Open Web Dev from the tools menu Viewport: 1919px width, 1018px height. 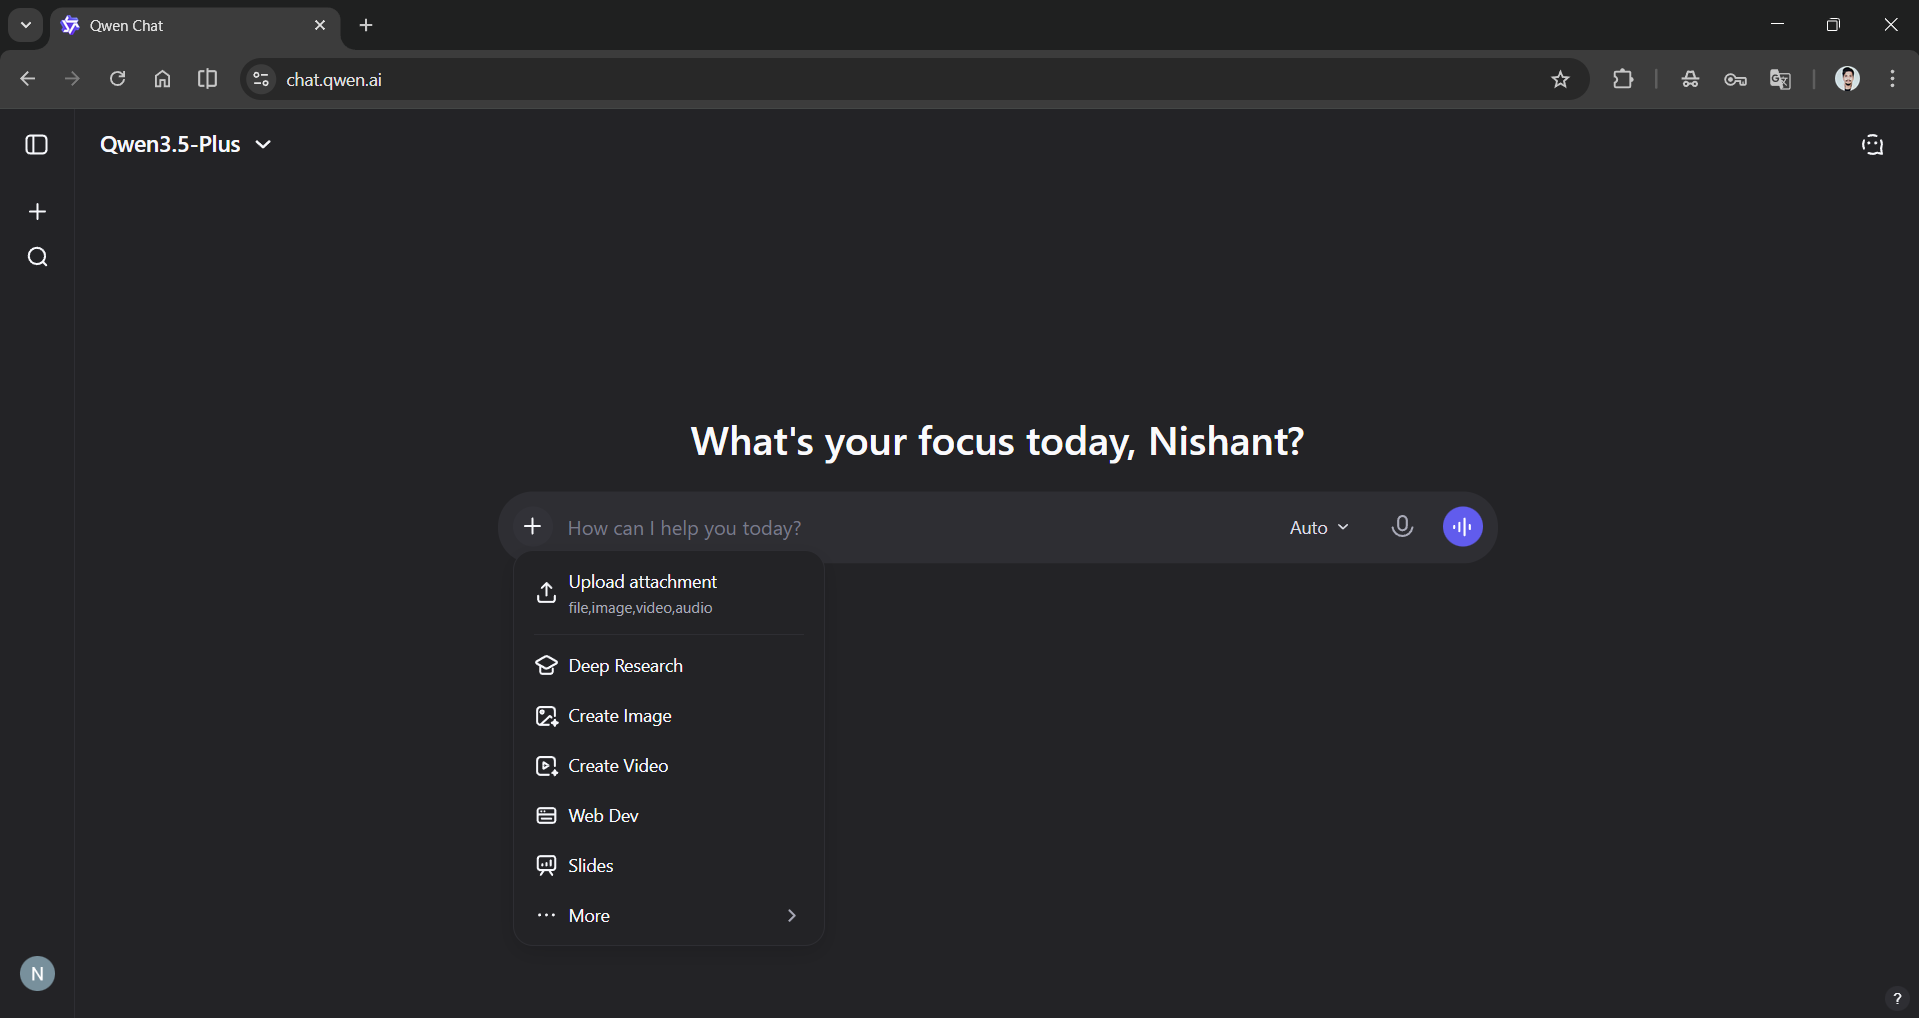coord(603,815)
